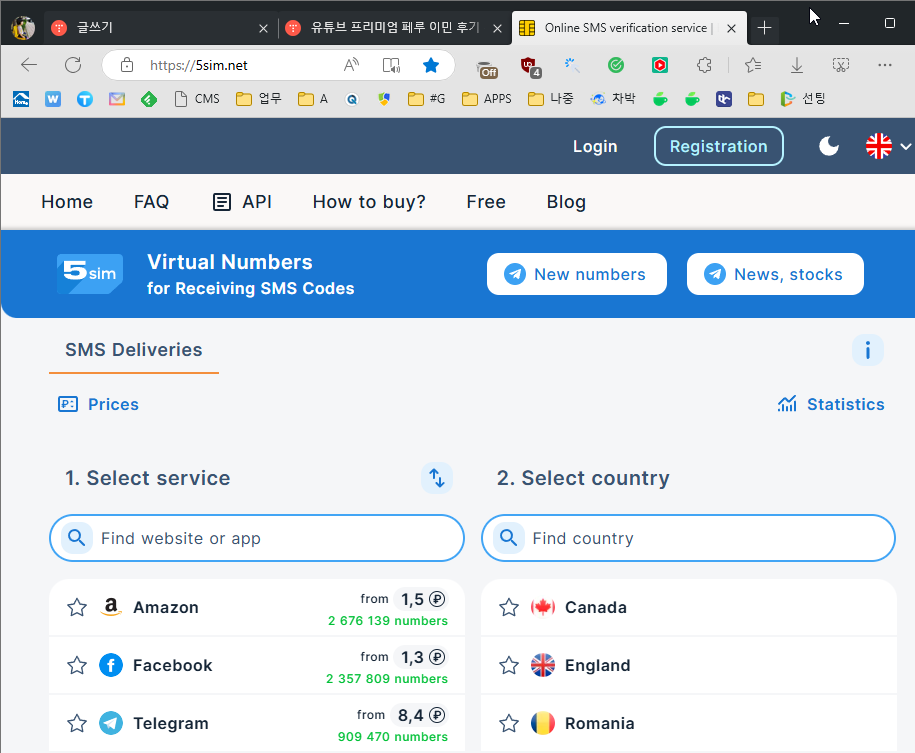Click the 5sim logo
Viewport: 915px width, 753px height.
90,274
